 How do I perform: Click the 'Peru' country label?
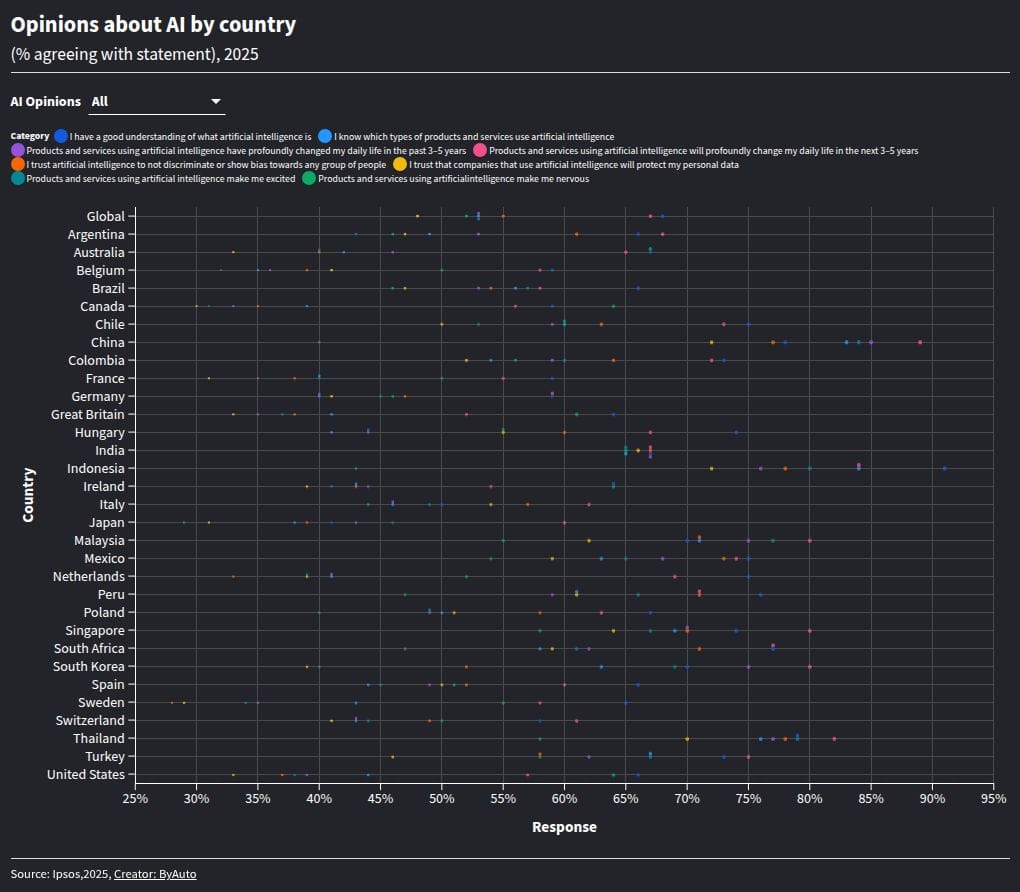111,594
